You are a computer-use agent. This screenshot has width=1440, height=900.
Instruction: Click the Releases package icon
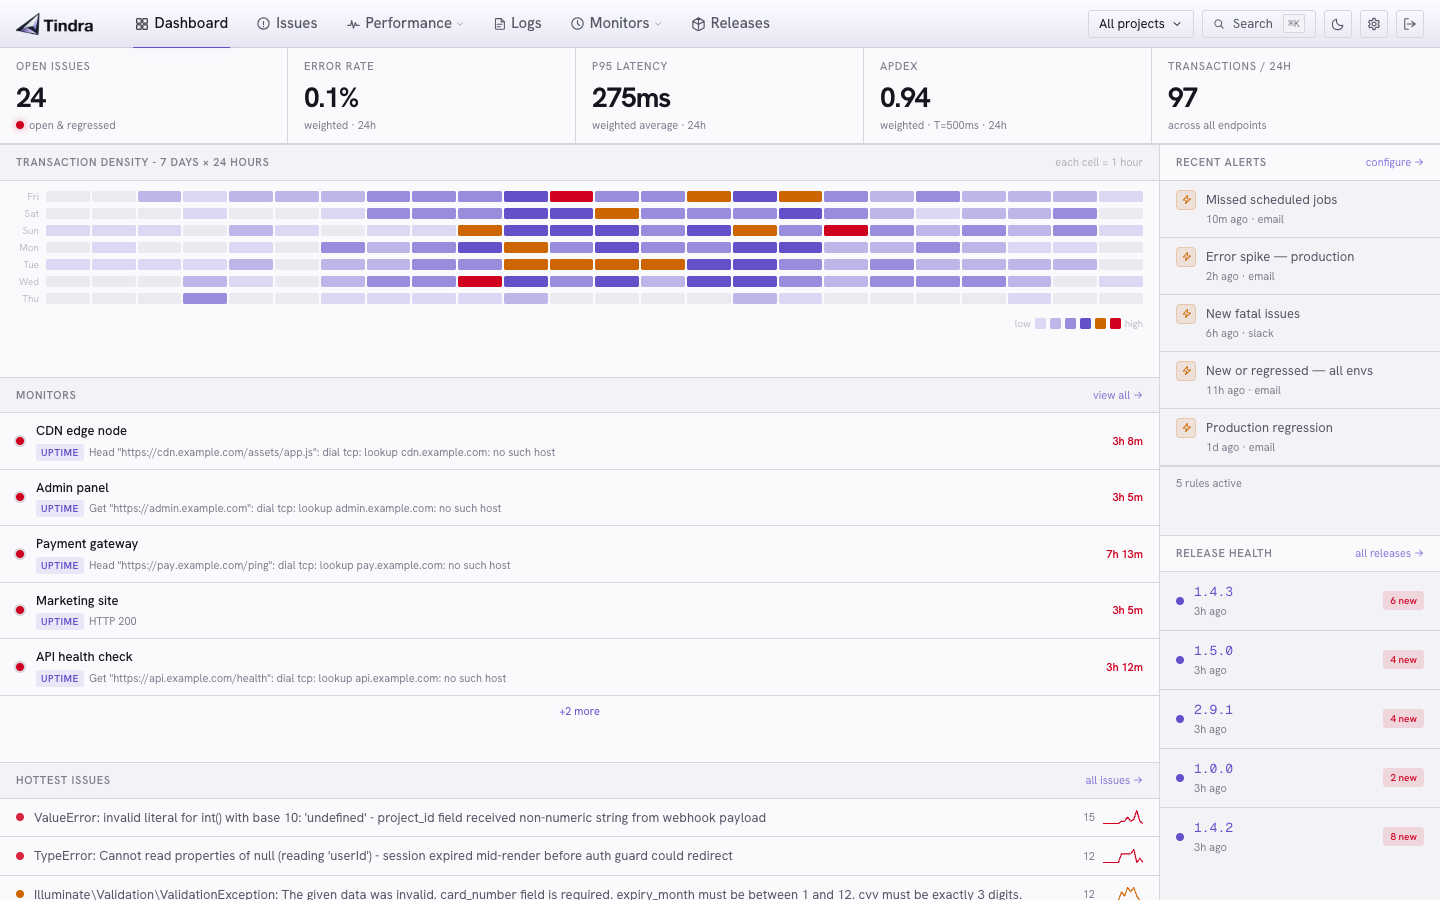(698, 24)
